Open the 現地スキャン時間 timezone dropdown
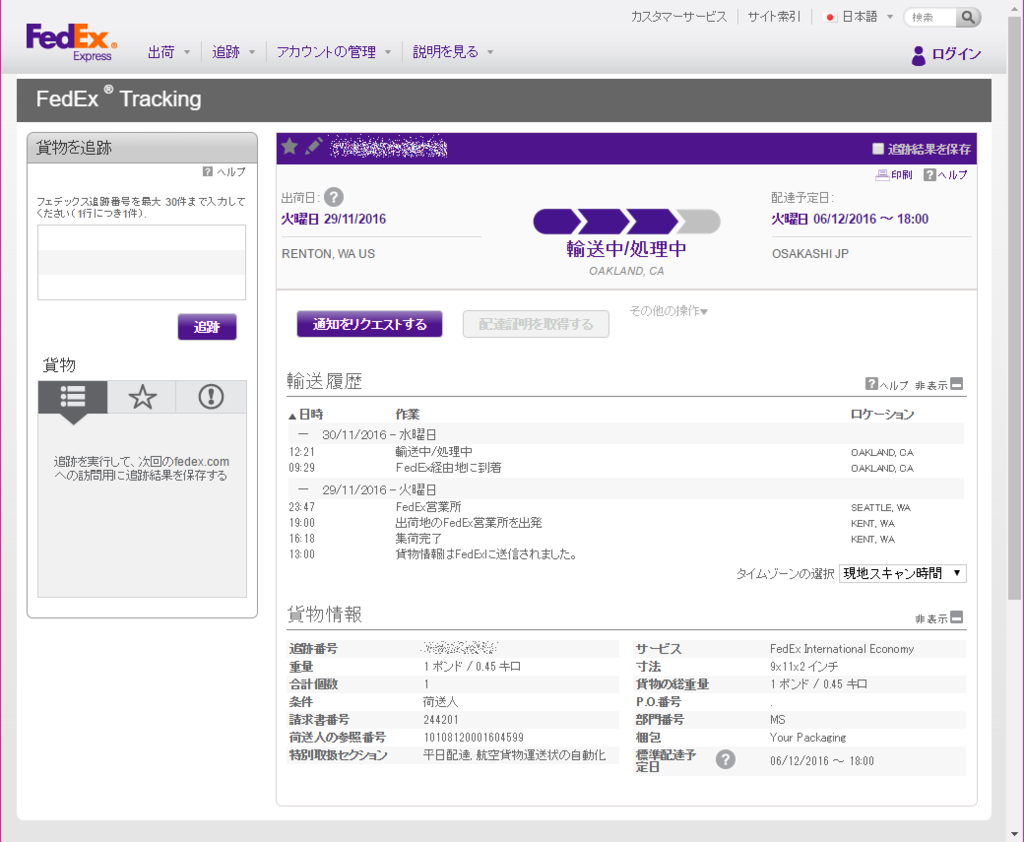The height and width of the screenshot is (842, 1024). [903, 574]
